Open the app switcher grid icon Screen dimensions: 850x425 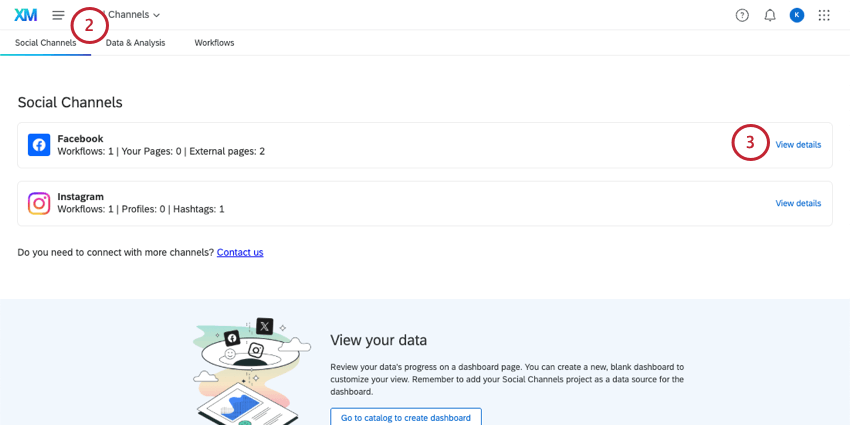coord(824,15)
